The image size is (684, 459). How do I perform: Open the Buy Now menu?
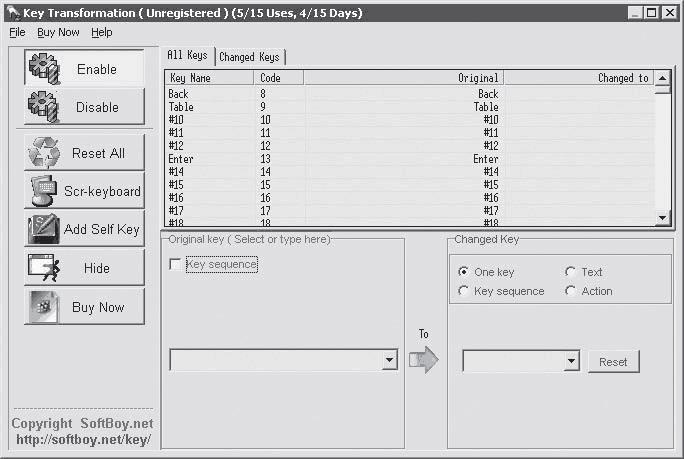pyautogui.click(x=58, y=33)
